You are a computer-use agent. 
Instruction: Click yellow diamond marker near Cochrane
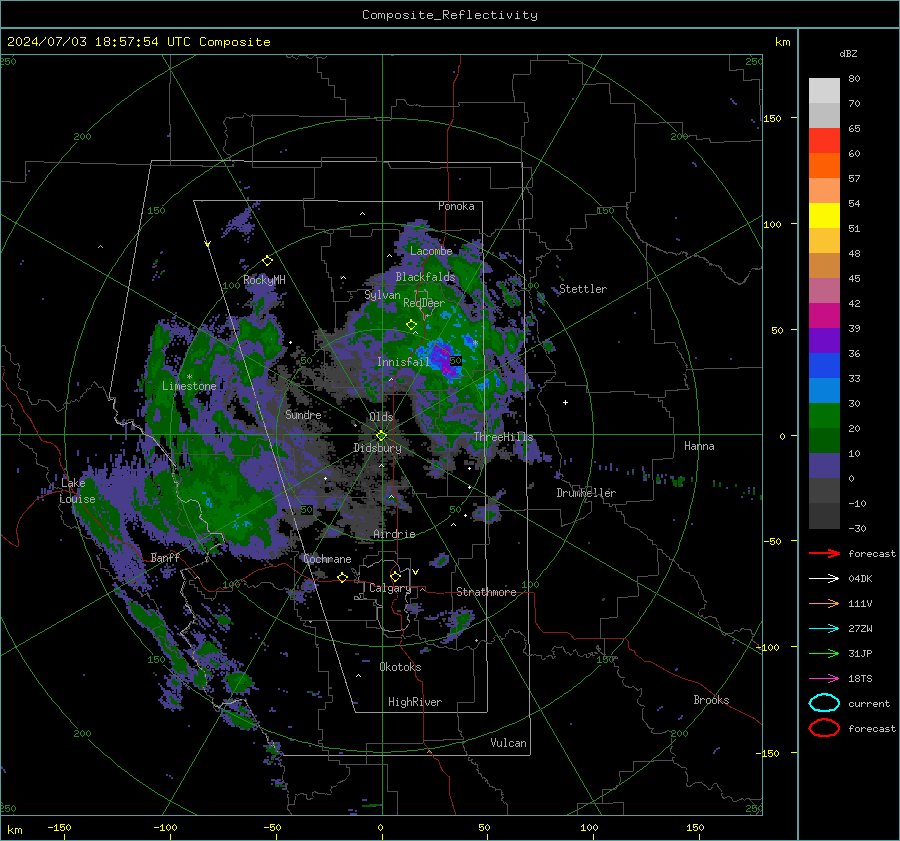(x=342, y=577)
